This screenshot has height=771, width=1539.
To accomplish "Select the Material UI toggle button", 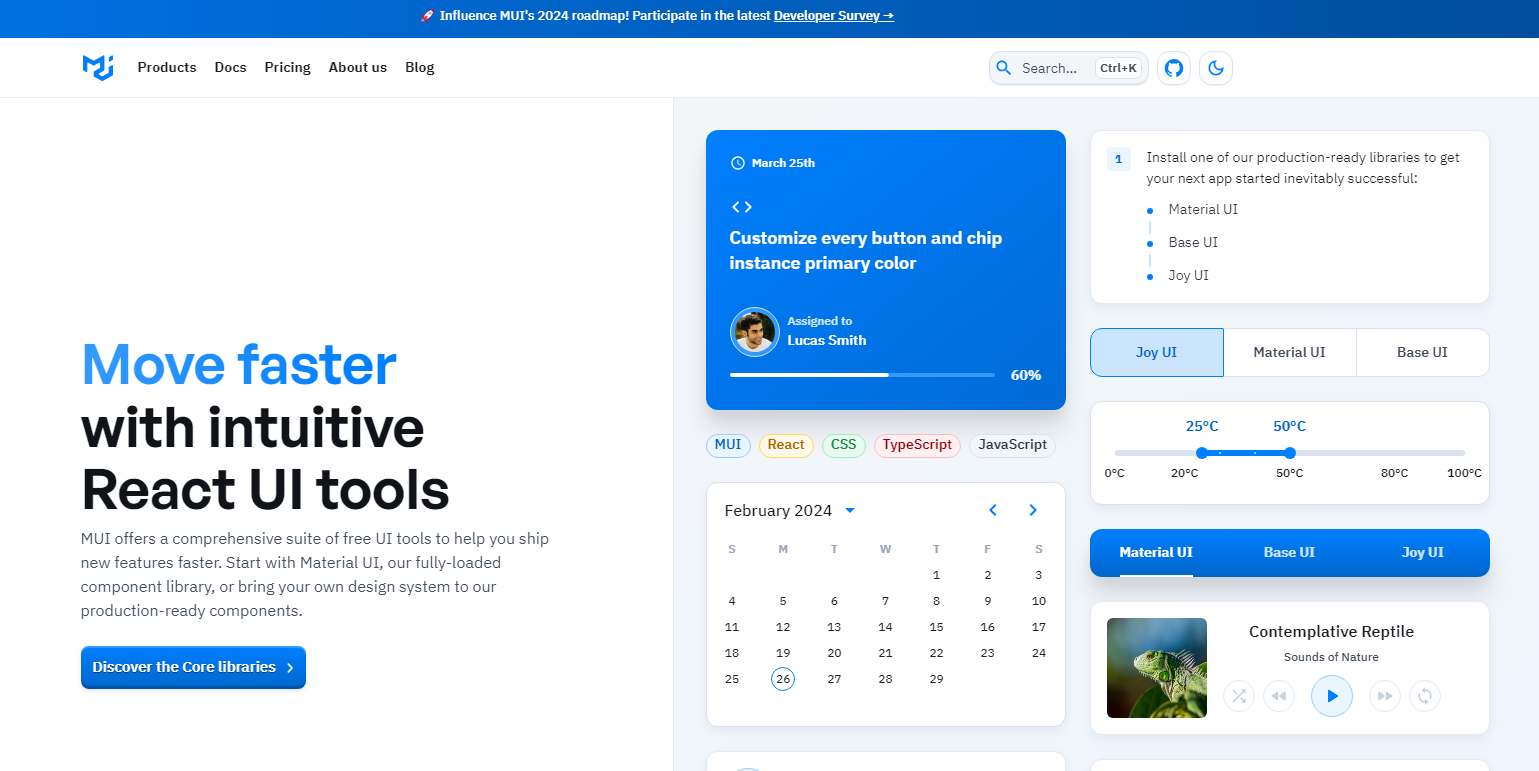I will [x=1290, y=352].
